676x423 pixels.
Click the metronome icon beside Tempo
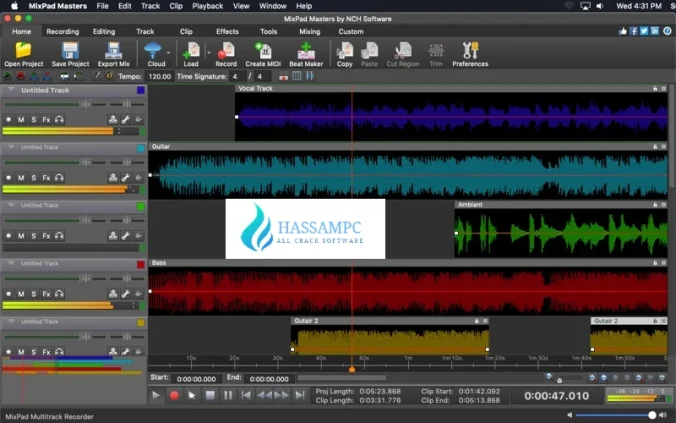(110, 76)
